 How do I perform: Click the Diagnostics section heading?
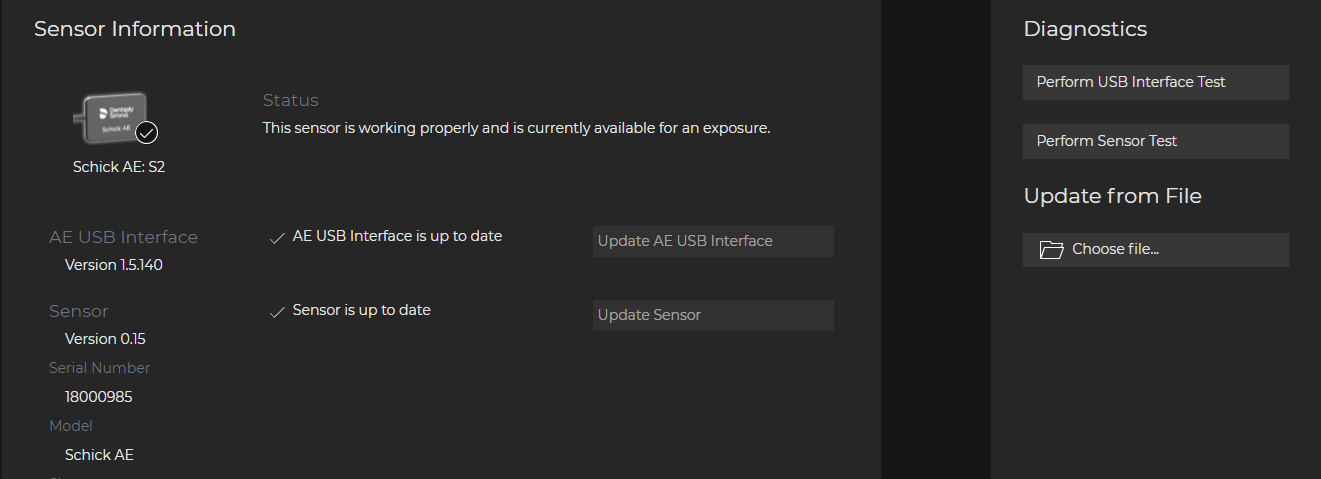1085,29
